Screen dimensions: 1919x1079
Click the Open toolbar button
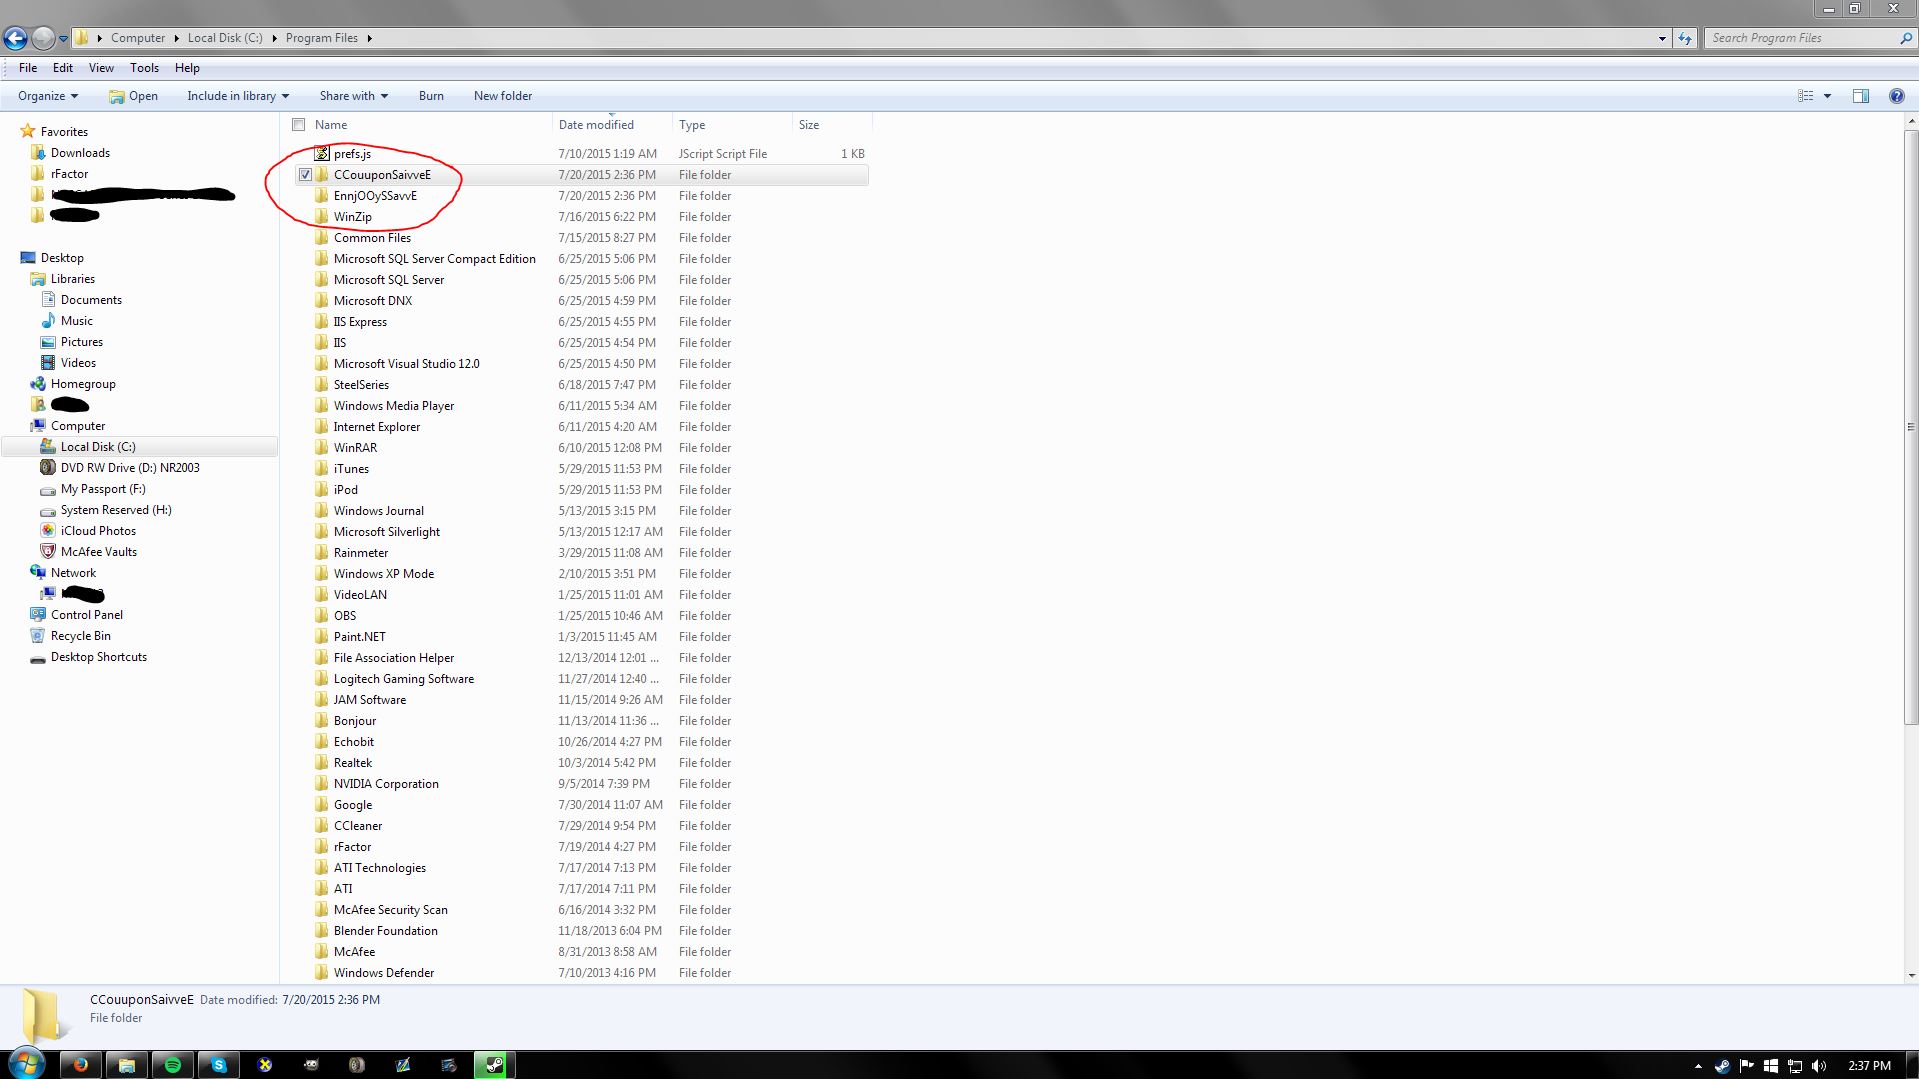133,96
